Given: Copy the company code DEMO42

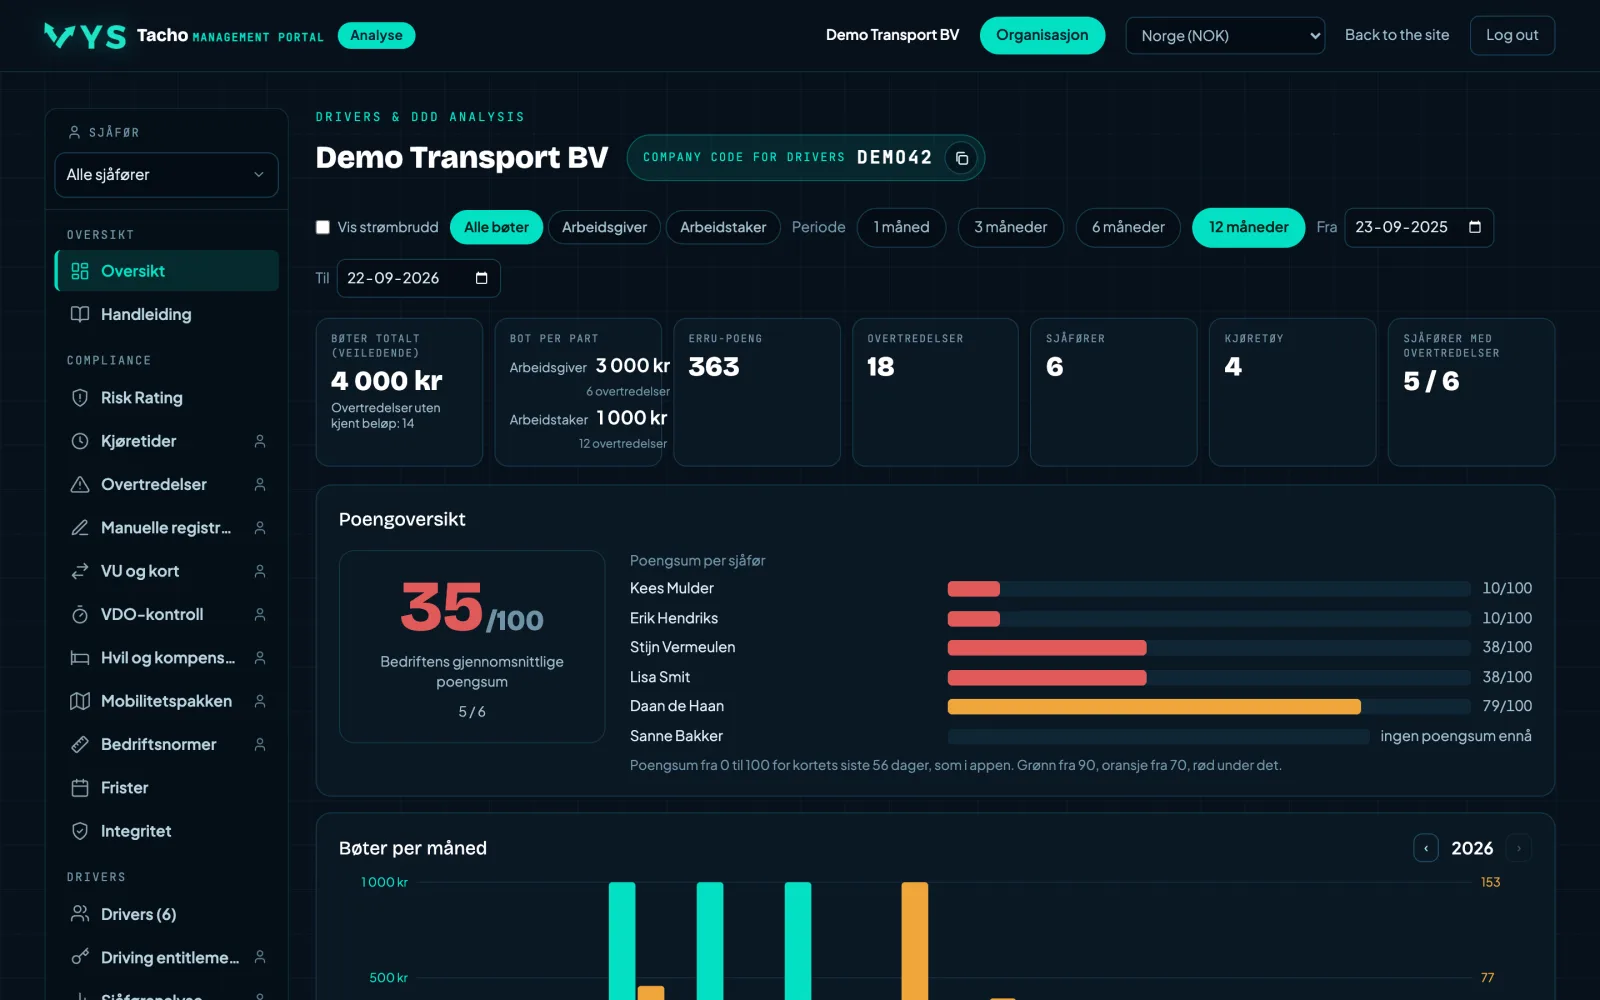Looking at the screenshot, I should pos(961,158).
